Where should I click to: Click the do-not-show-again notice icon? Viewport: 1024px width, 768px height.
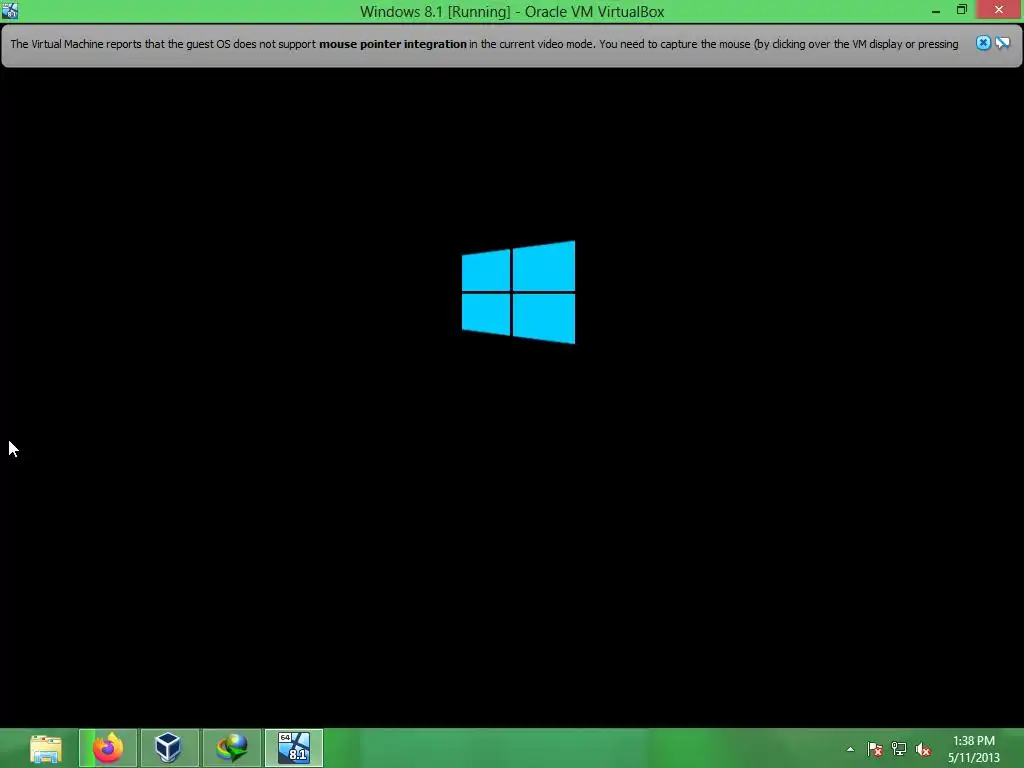[x=1002, y=43]
